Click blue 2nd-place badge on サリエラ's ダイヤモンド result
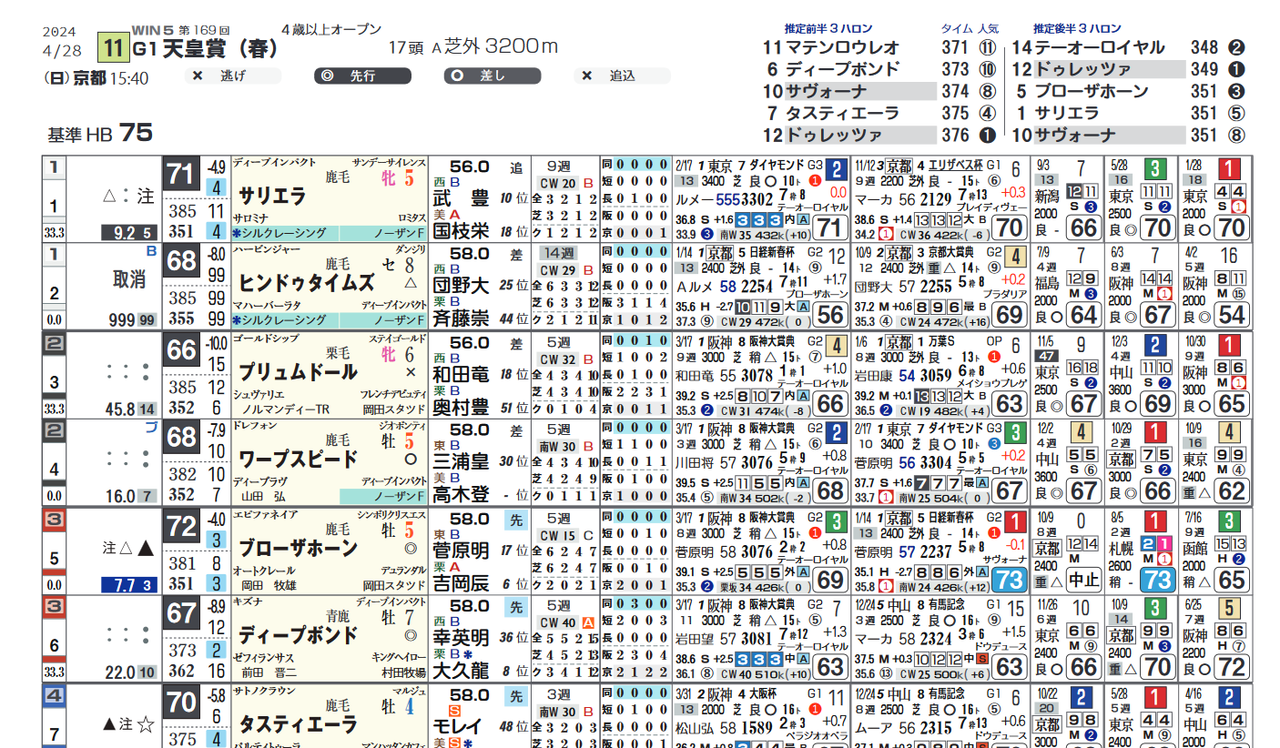Viewport: 1280px width, 748px height. (836, 169)
